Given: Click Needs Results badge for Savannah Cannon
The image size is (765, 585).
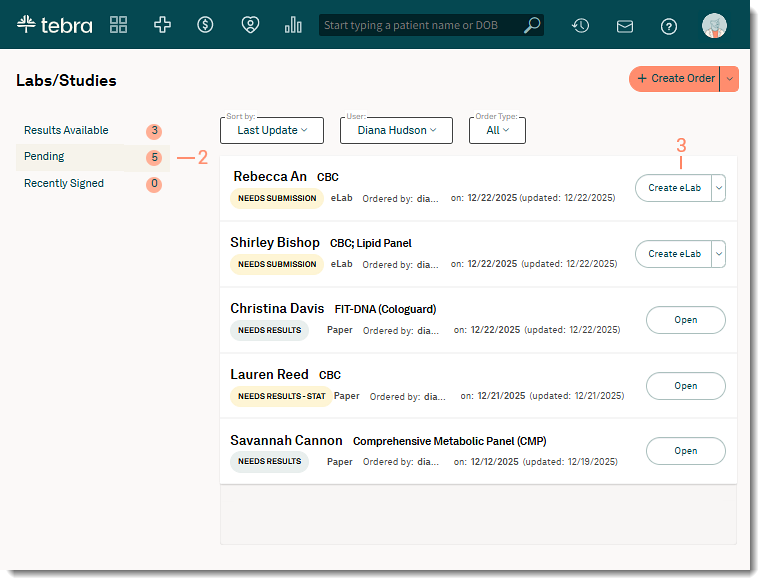Looking at the screenshot, I should (269, 462).
